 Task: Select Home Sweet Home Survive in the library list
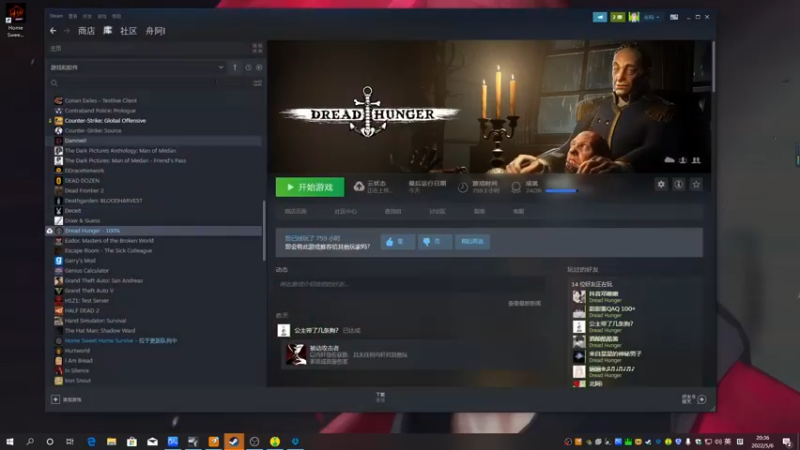121,341
